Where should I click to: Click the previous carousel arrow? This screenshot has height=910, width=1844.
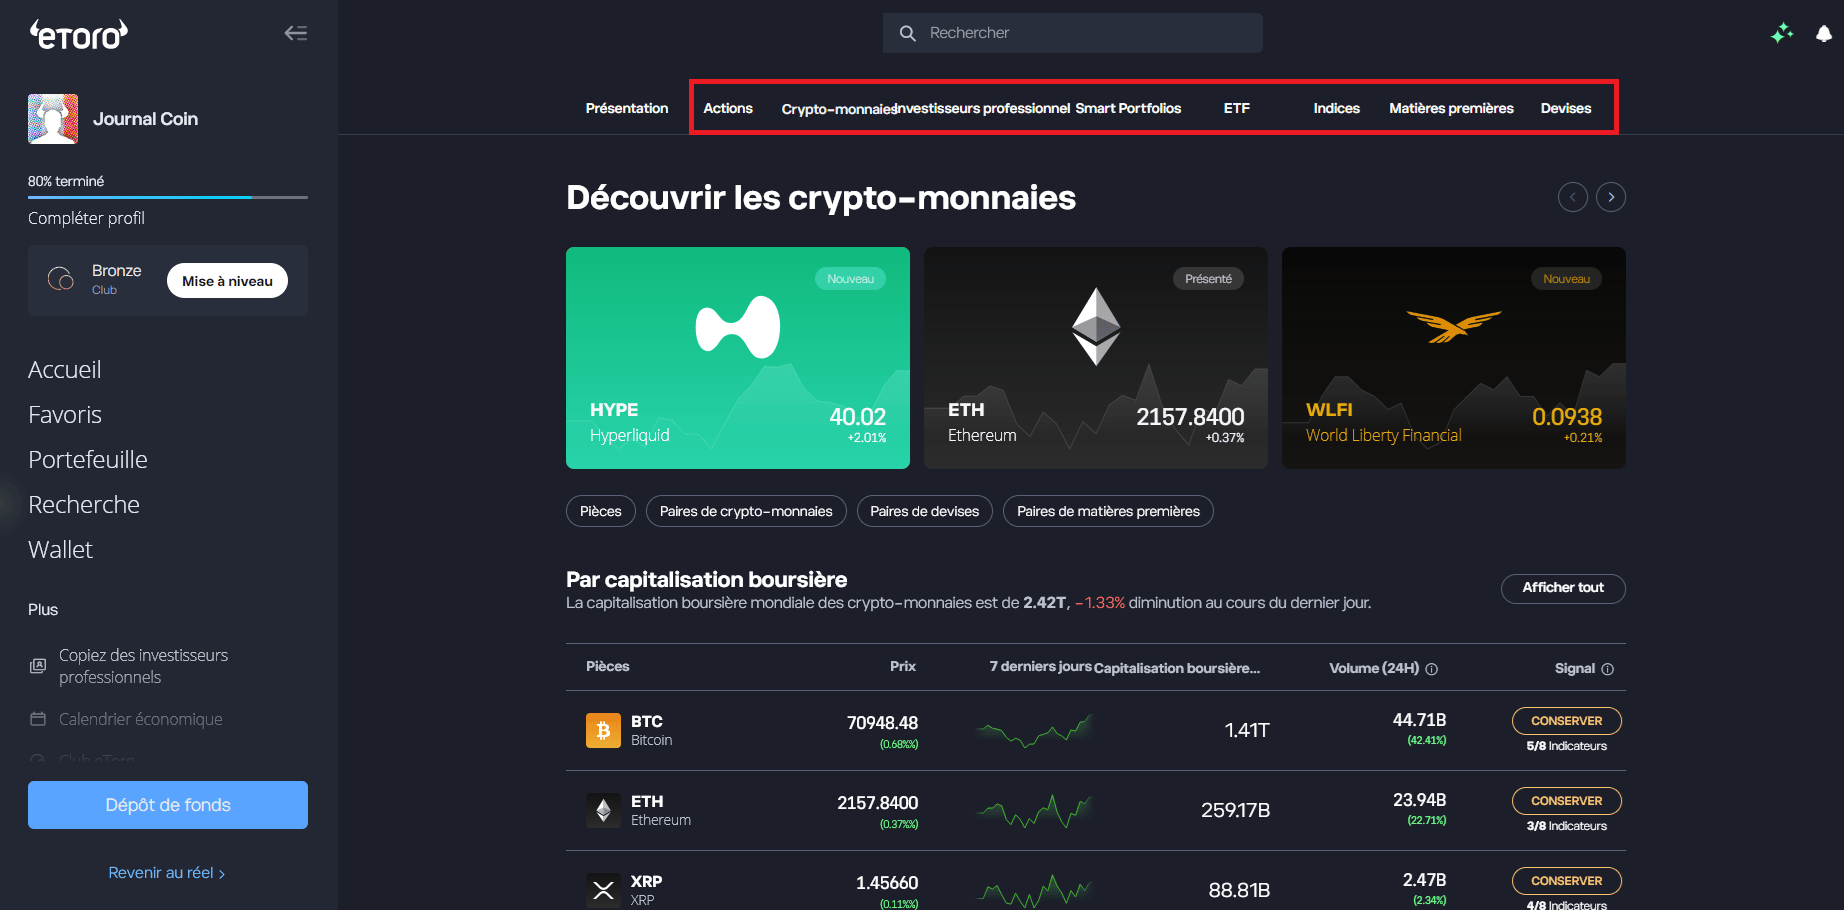point(1572,197)
